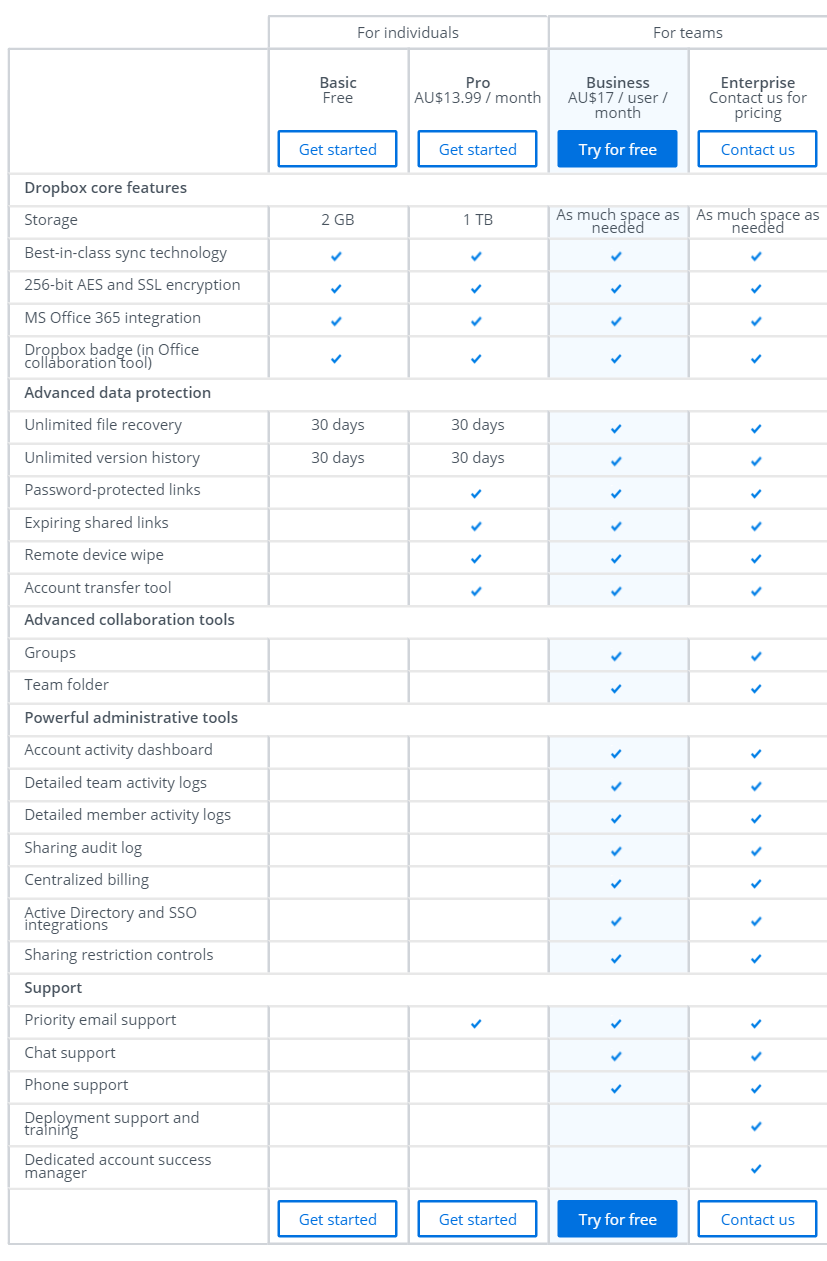827x1261 pixels.
Task: Click Enterprise checkmark for Dedicated account success manager
Action: point(756,1168)
